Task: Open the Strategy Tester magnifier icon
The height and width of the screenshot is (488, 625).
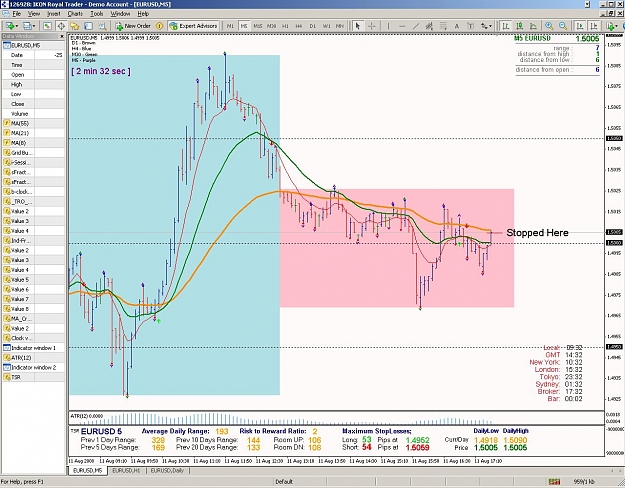Action: tap(102, 26)
